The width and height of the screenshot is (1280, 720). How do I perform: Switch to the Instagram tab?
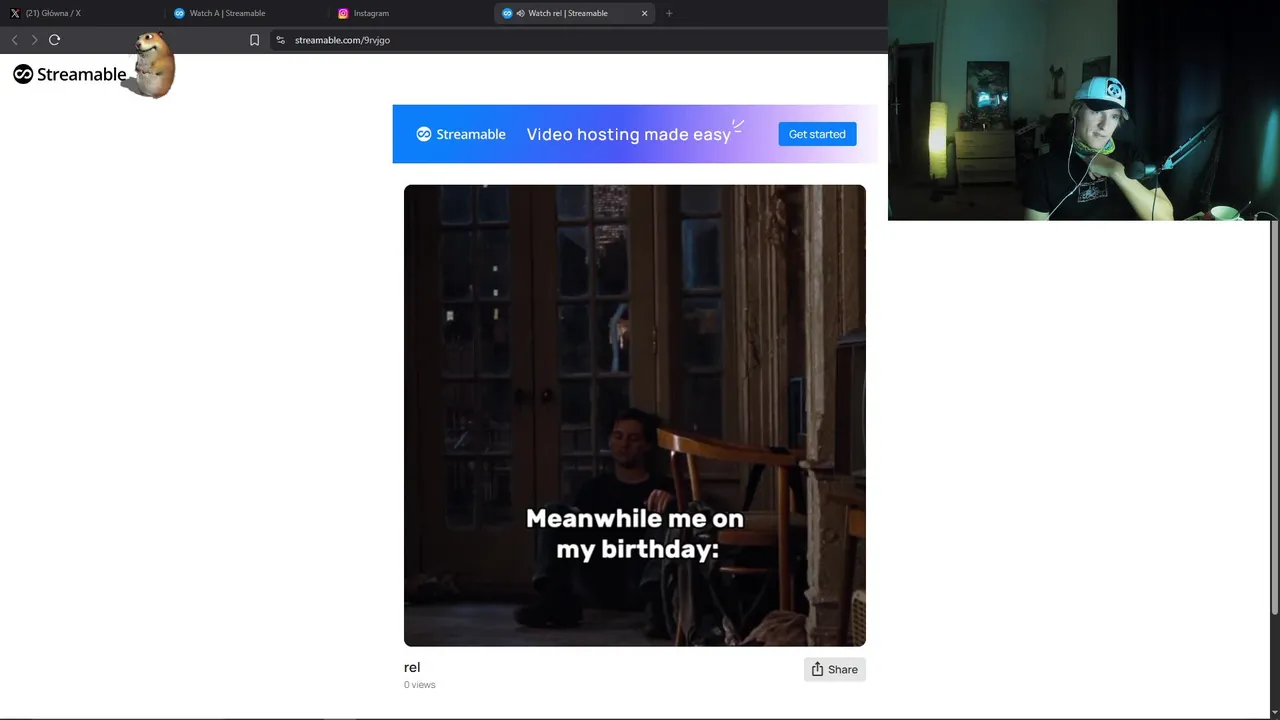(x=410, y=13)
